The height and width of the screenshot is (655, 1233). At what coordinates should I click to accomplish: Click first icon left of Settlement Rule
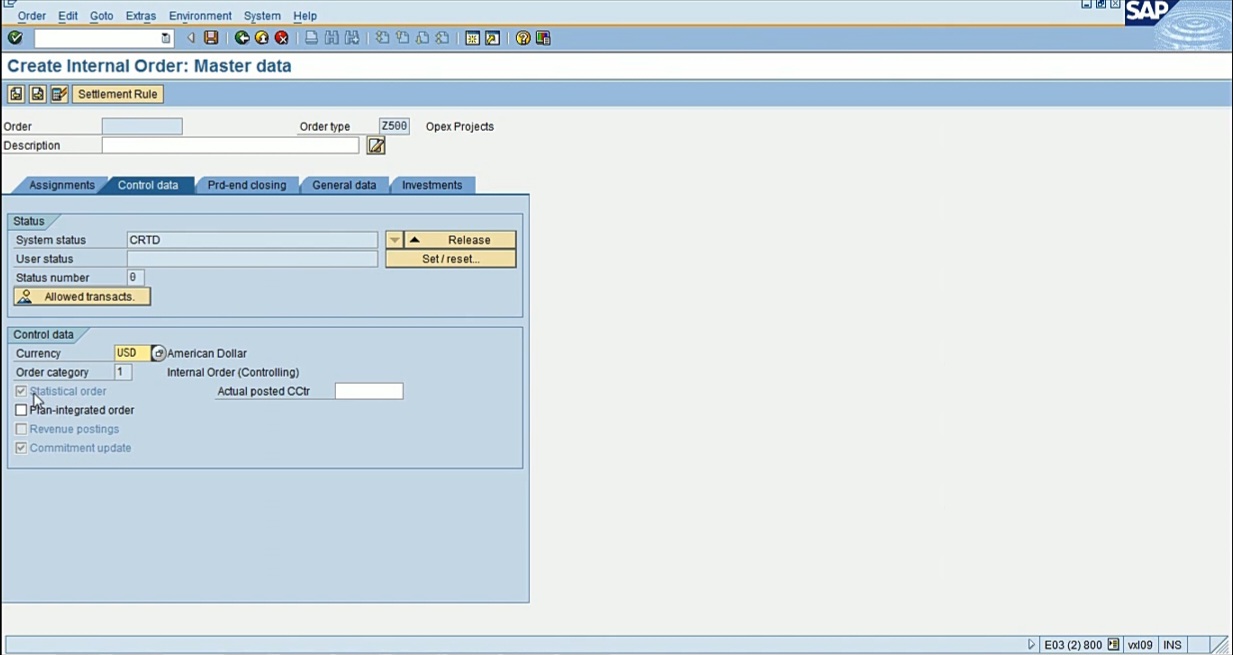point(16,94)
